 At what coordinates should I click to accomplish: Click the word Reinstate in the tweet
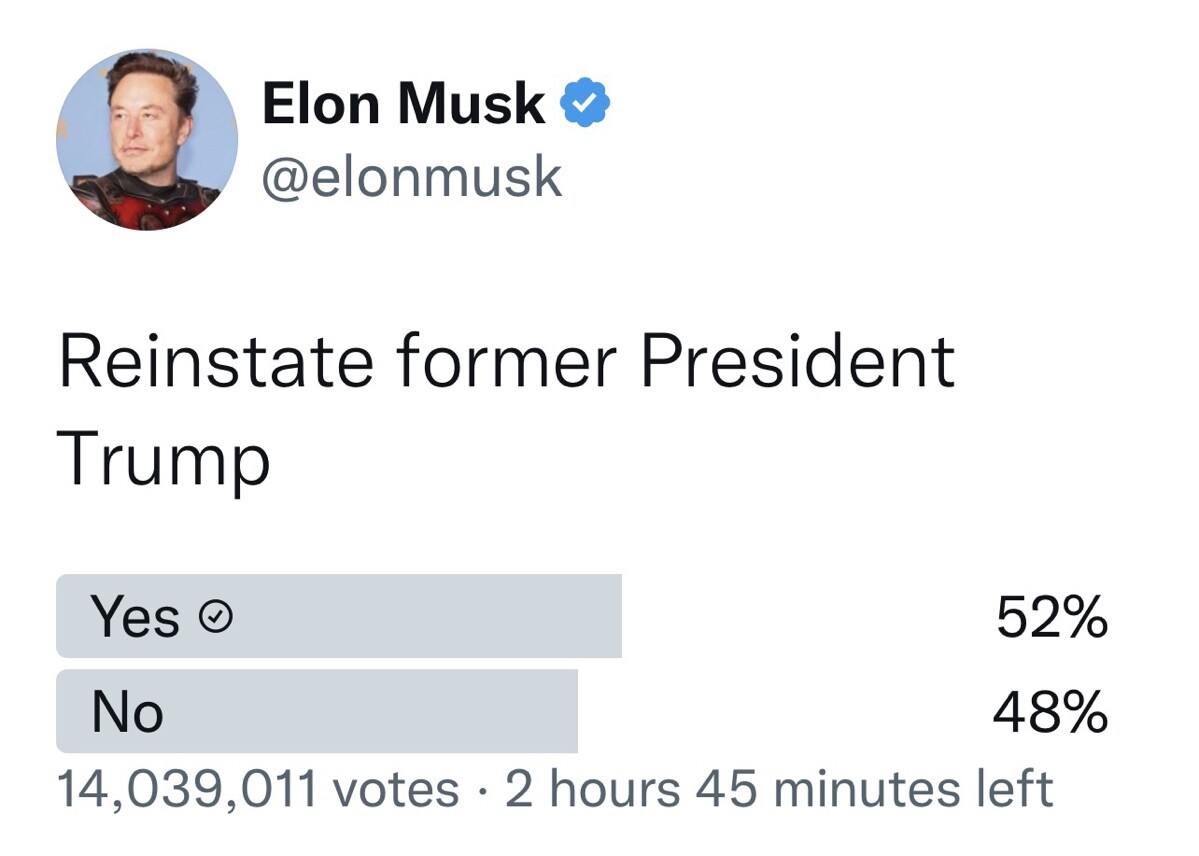point(216,361)
